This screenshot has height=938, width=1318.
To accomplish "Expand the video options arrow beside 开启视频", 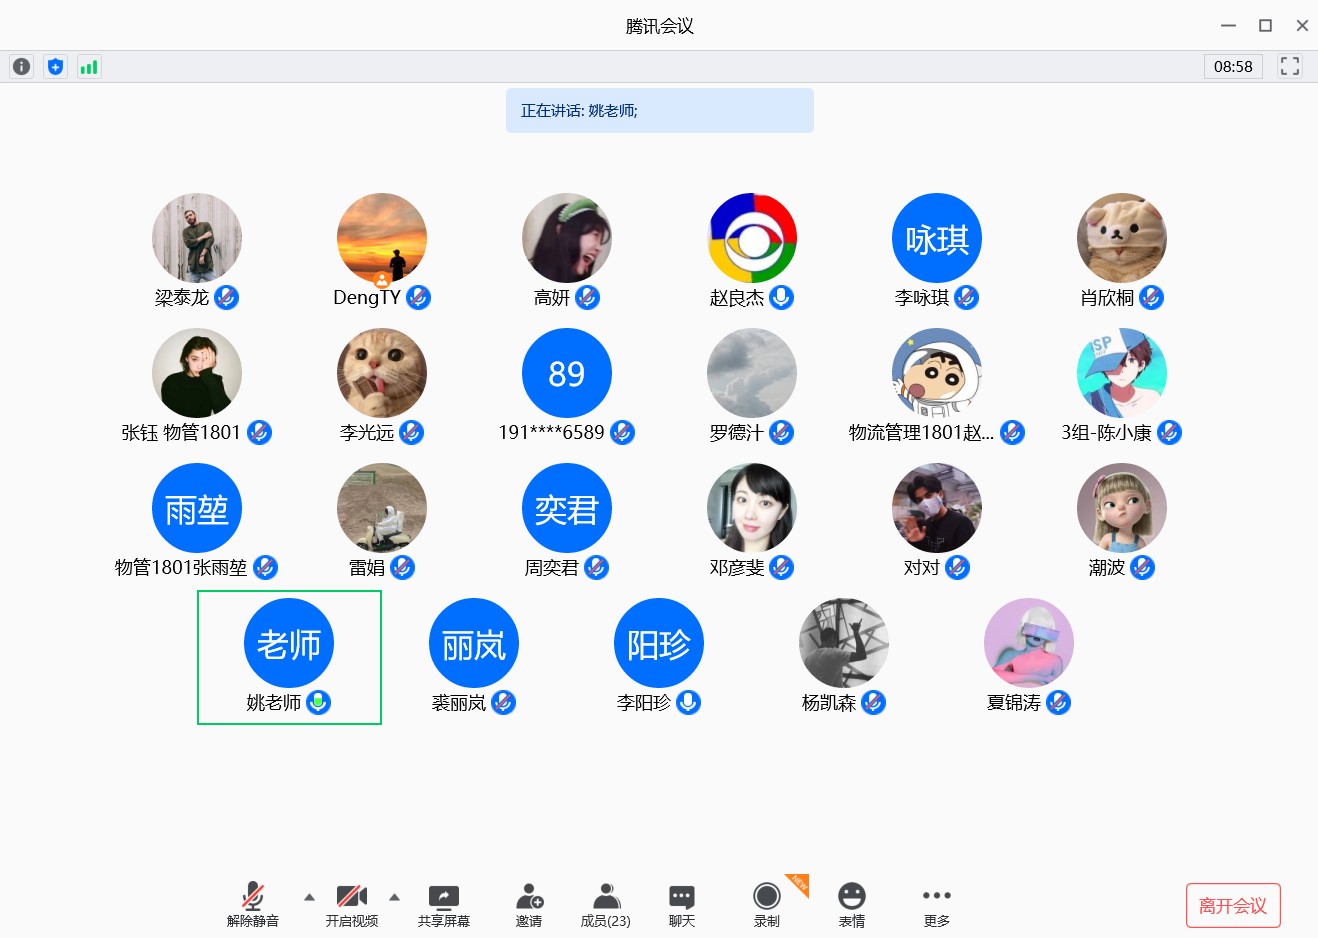I will pos(394,897).
